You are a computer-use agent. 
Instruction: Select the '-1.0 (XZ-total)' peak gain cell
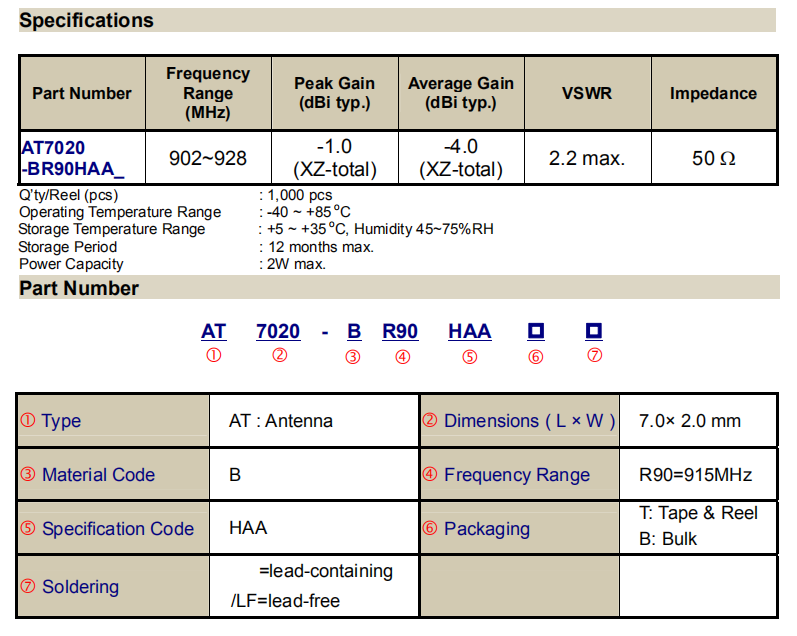pyautogui.click(x=334, y=158)
